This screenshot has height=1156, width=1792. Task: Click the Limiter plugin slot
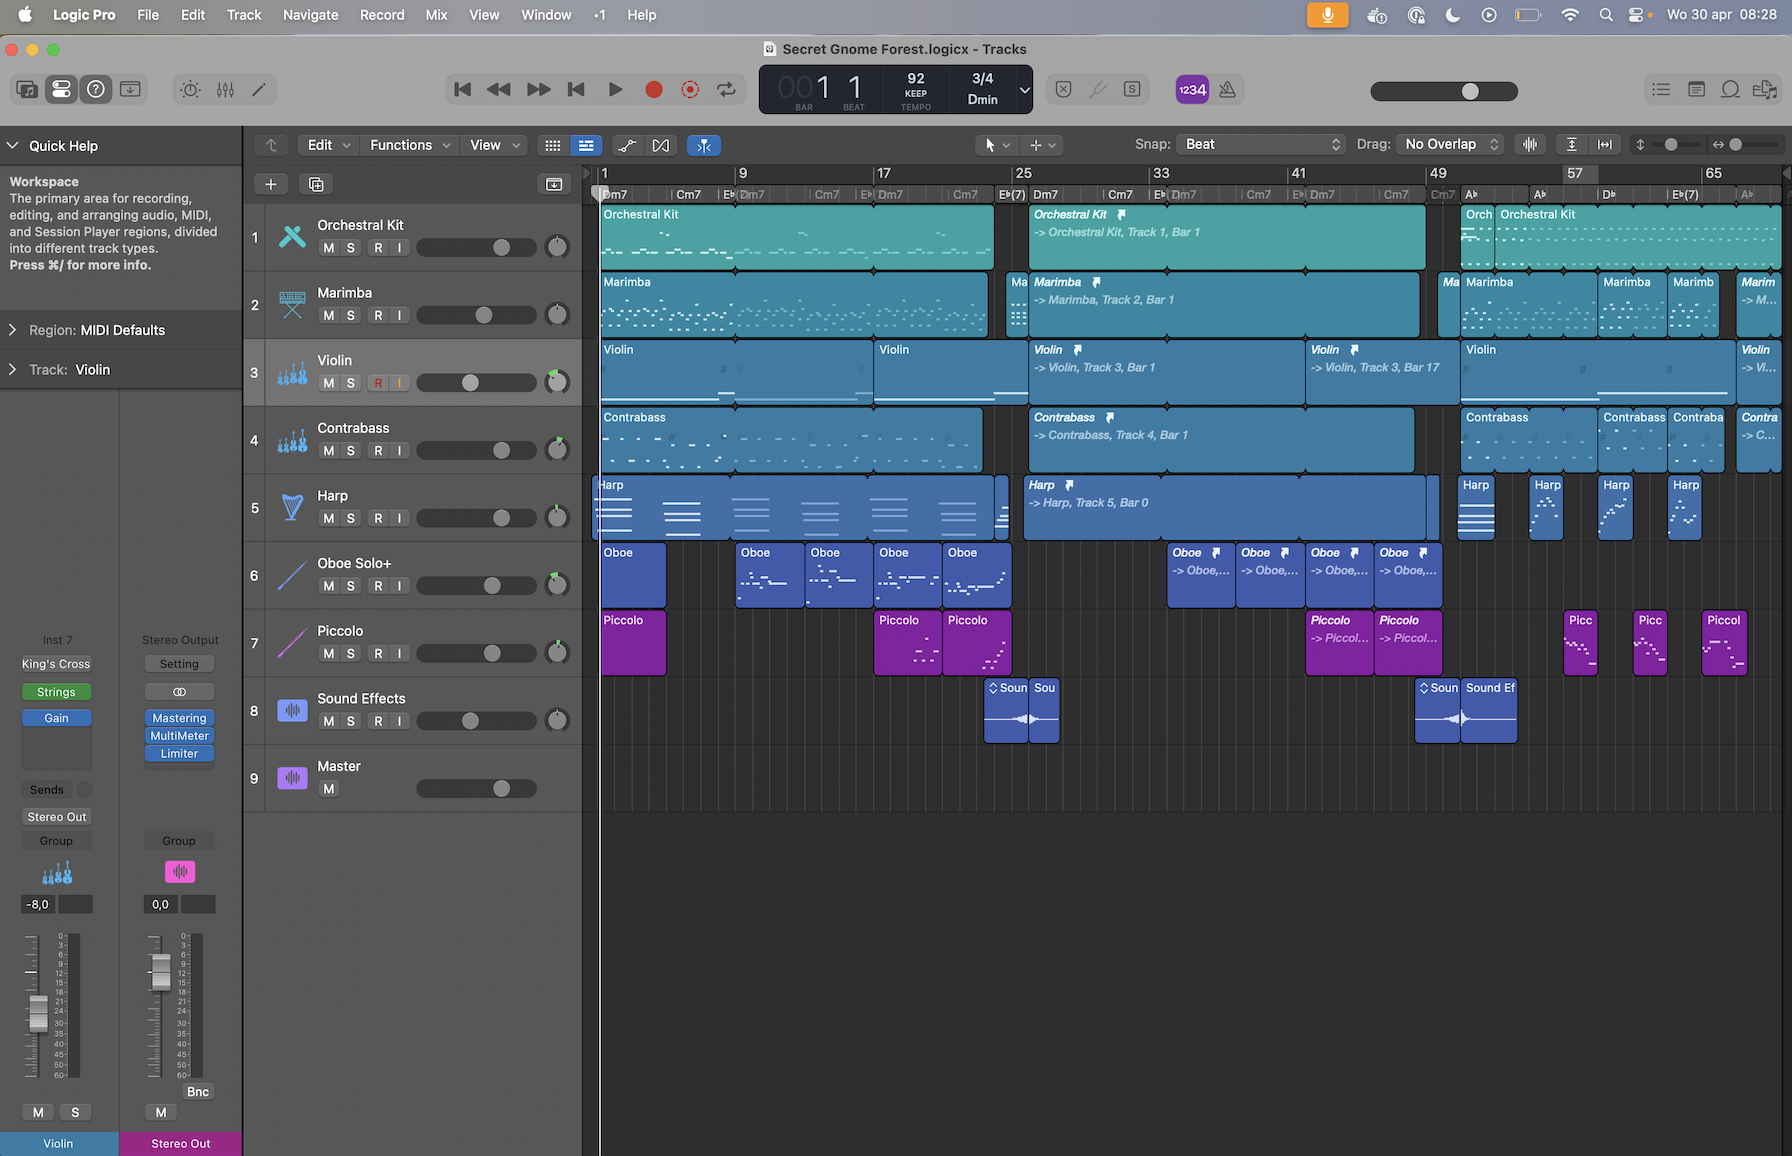point(179,754)
